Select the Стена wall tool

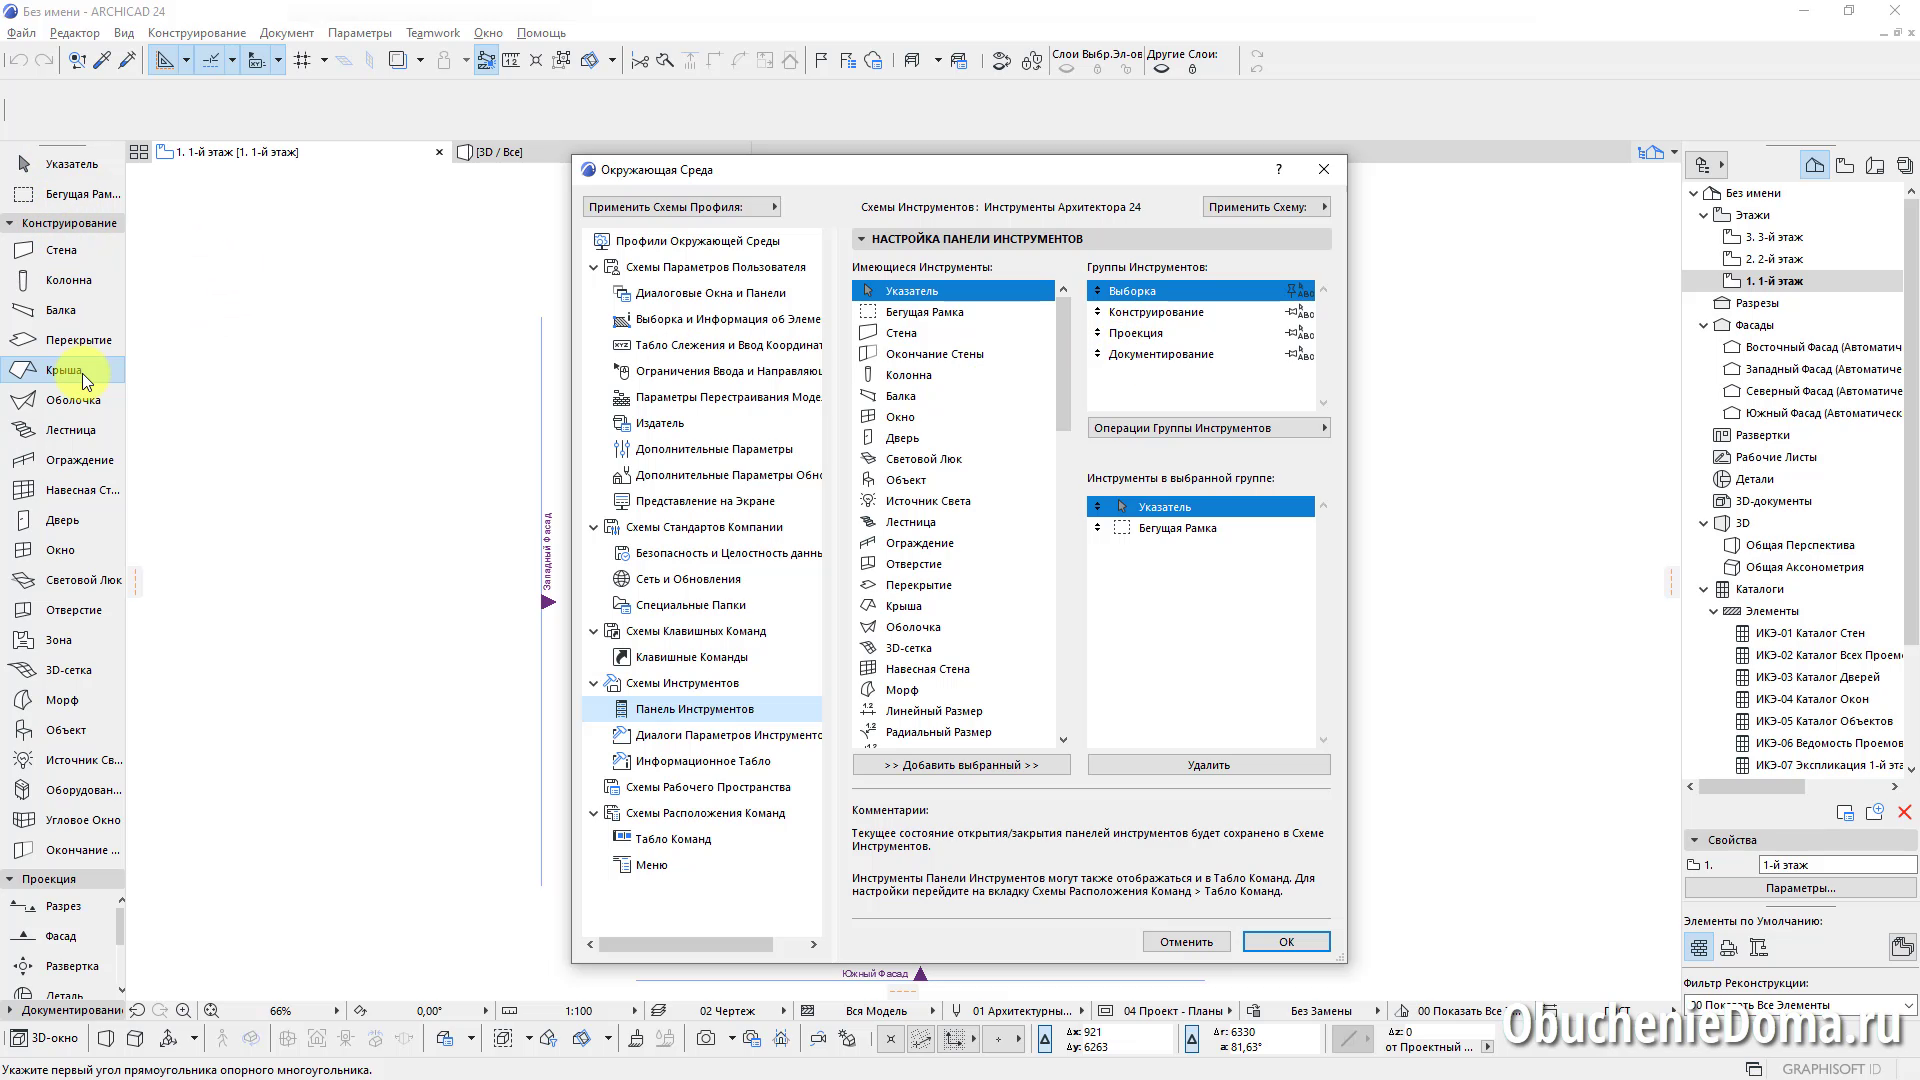(60, 250)
